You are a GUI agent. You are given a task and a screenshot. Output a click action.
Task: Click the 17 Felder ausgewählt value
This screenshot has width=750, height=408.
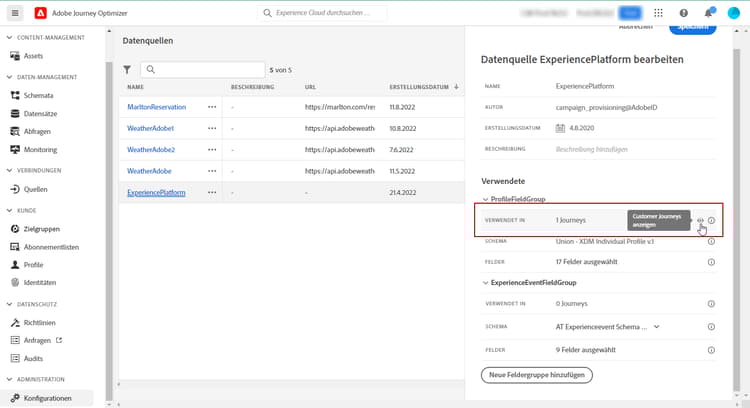[x=586, y=262]
